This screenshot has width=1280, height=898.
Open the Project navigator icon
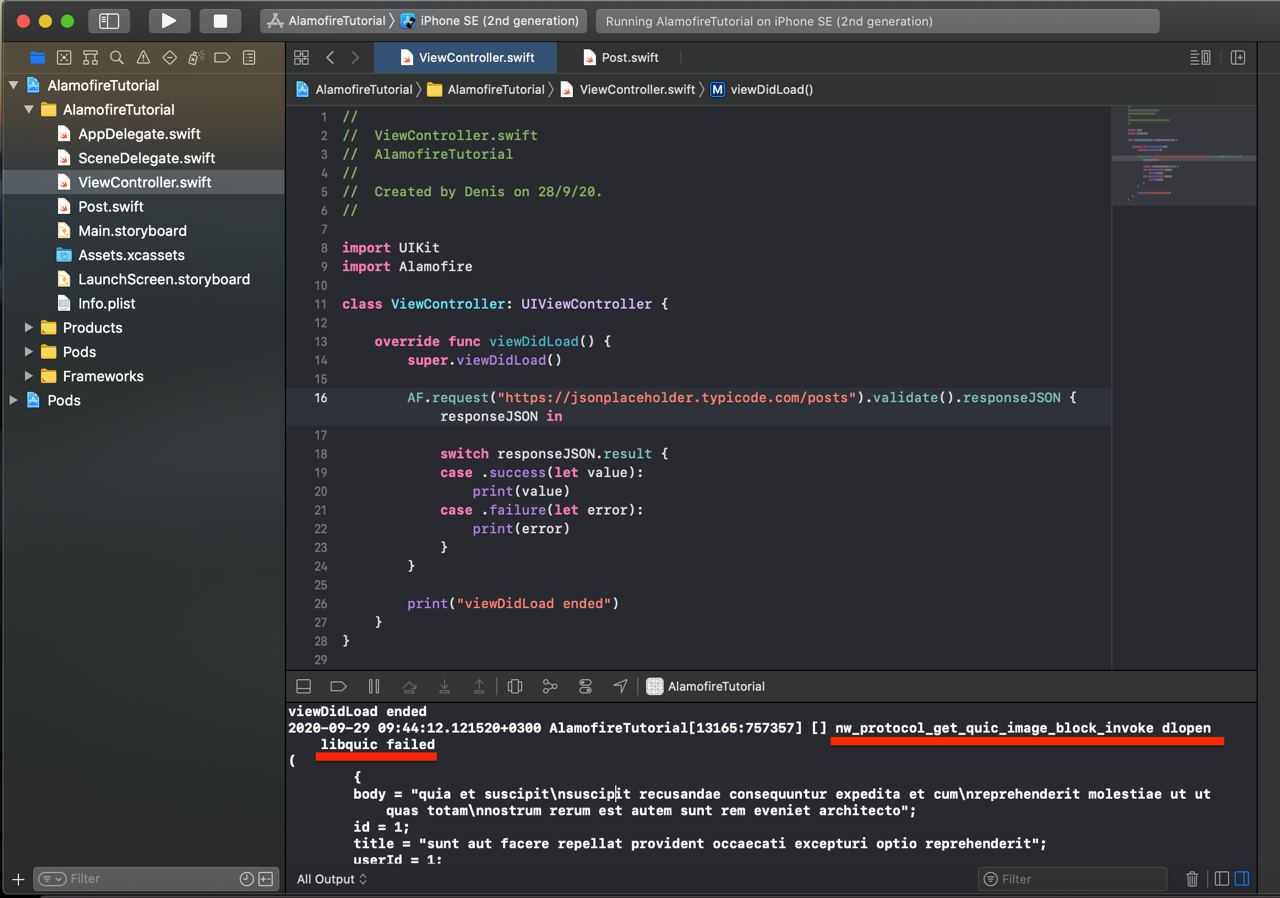(37, 57)
